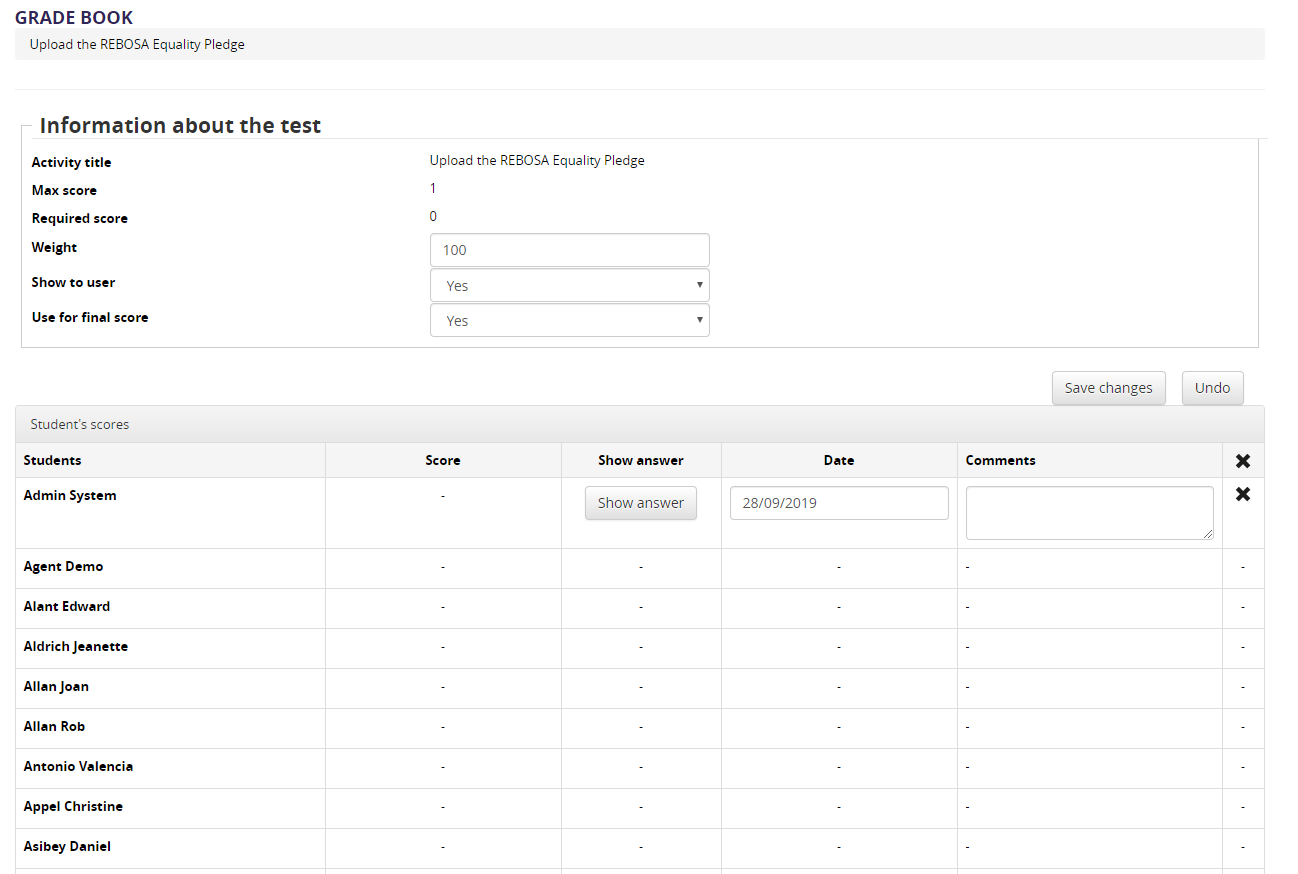Click the Save changes button
The height and width of the screenshot is (874, 1298).
(x=1108, y=388)
